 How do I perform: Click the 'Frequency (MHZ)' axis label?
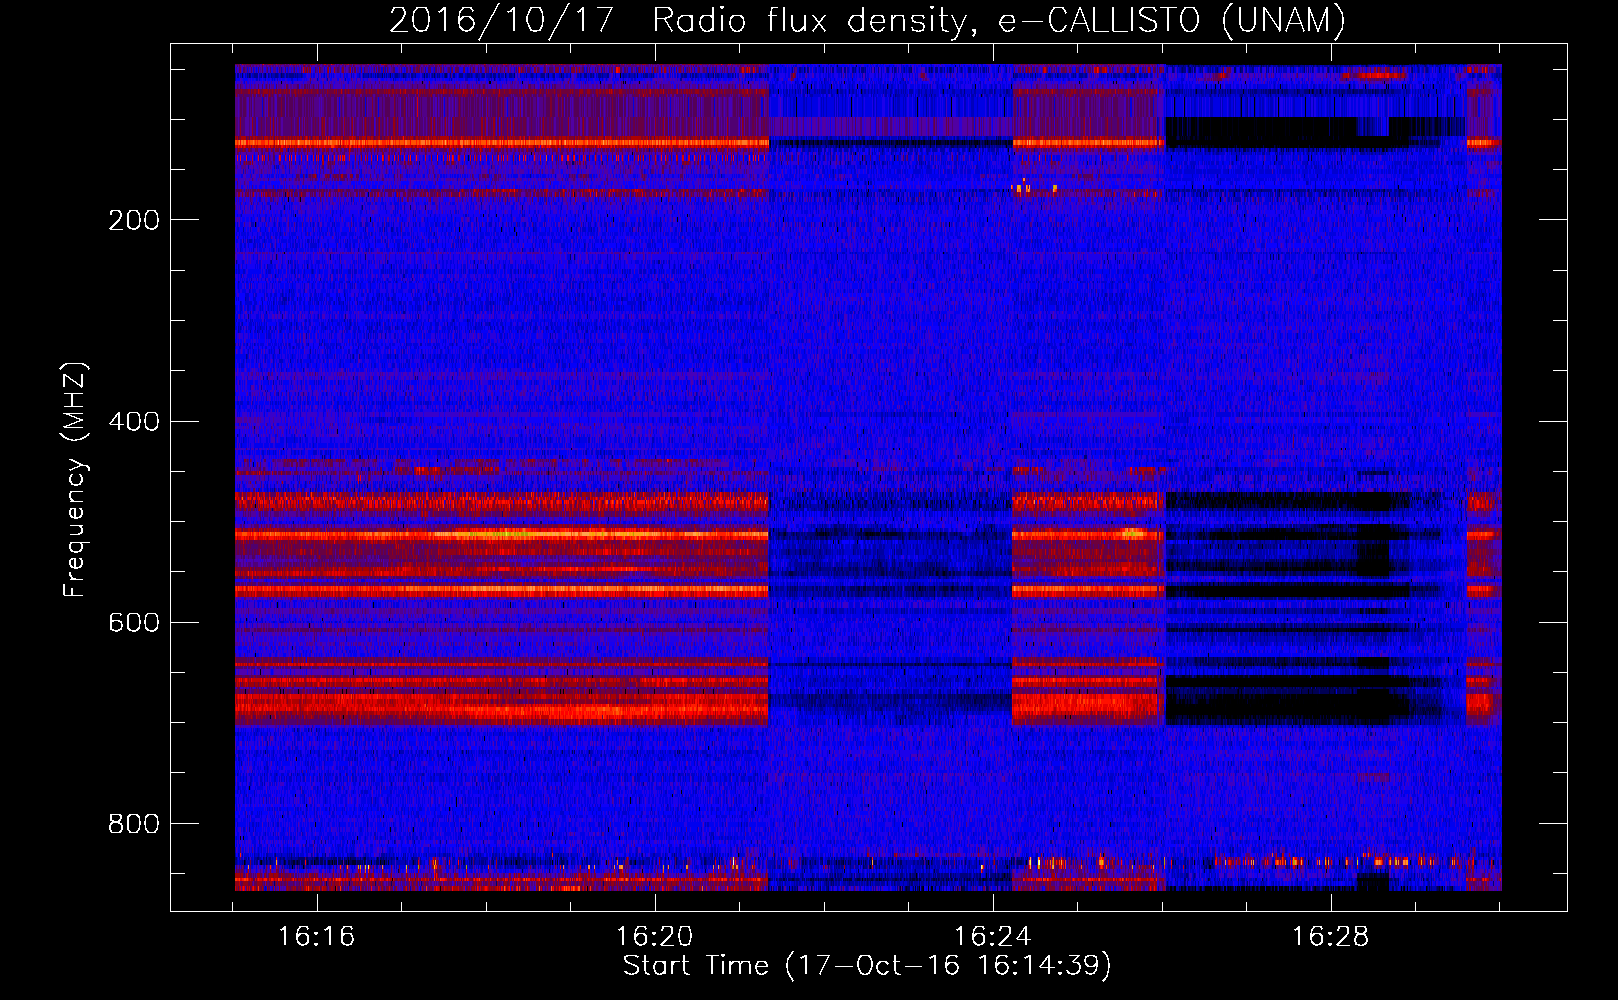tap(75, 480)
